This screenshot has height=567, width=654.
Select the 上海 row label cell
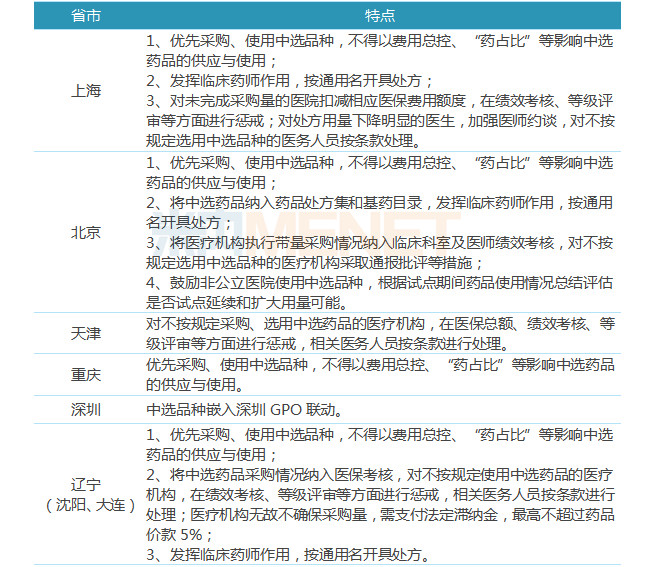(86, 91)
